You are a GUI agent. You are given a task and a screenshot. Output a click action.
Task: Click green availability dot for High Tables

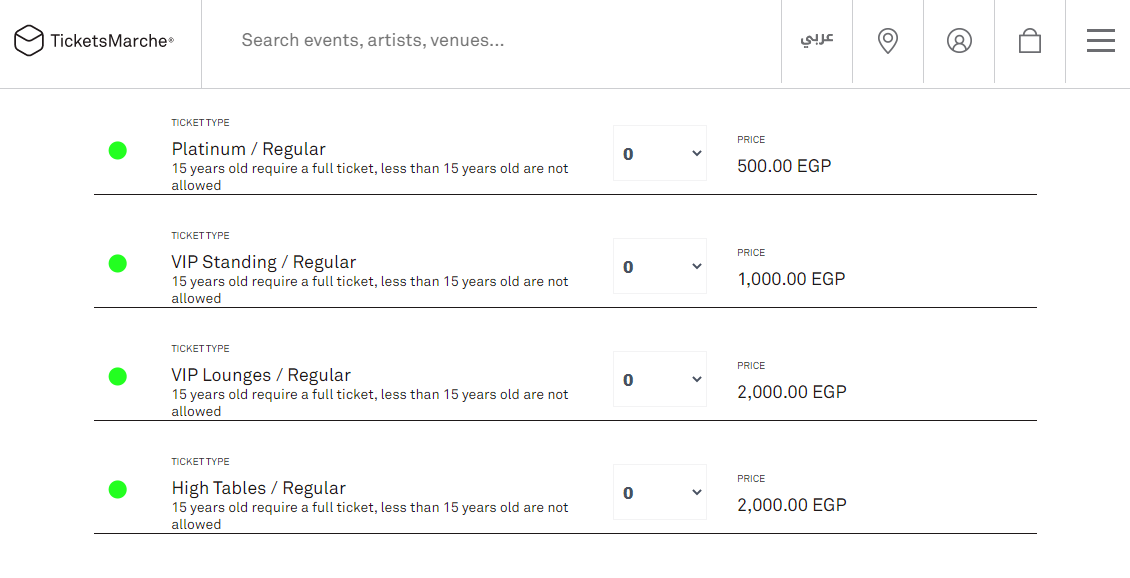118,490
